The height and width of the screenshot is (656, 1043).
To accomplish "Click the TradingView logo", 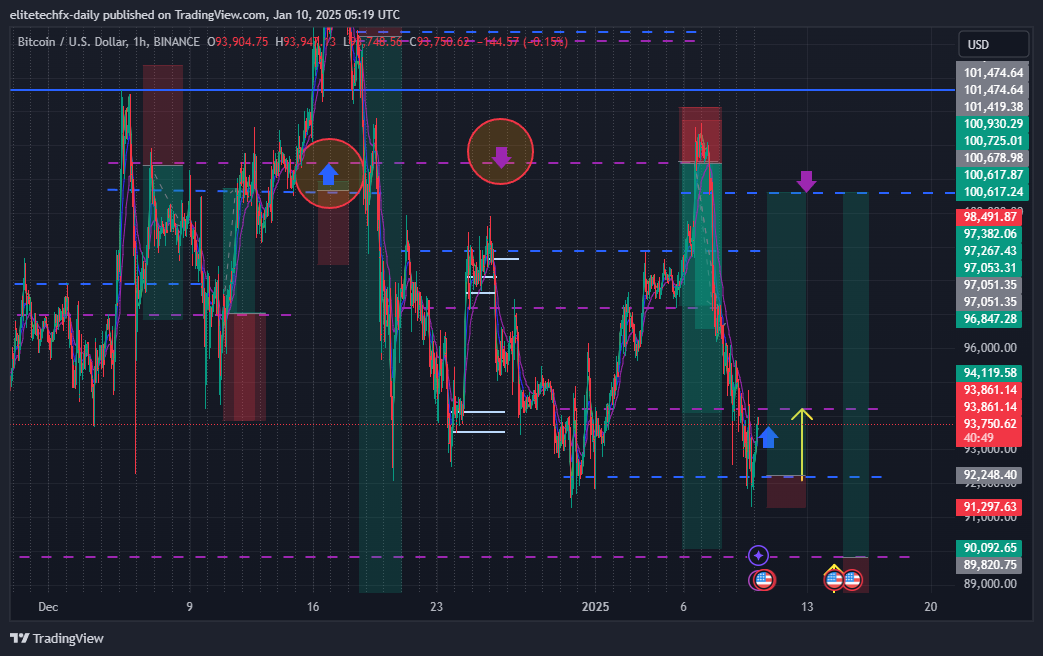I will pos(57,638).
